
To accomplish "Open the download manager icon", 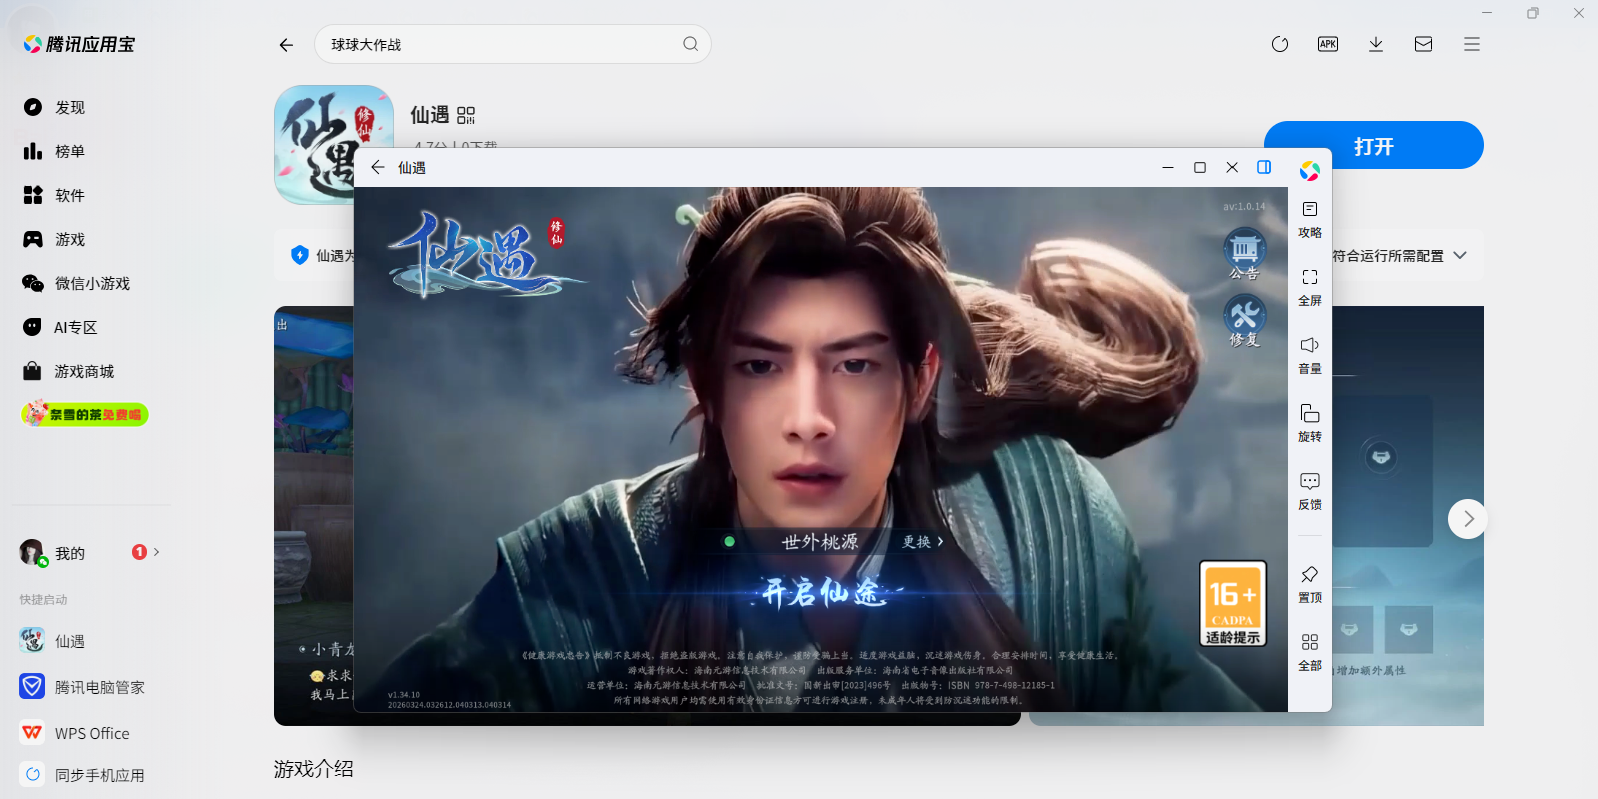I will point(1375,44).
